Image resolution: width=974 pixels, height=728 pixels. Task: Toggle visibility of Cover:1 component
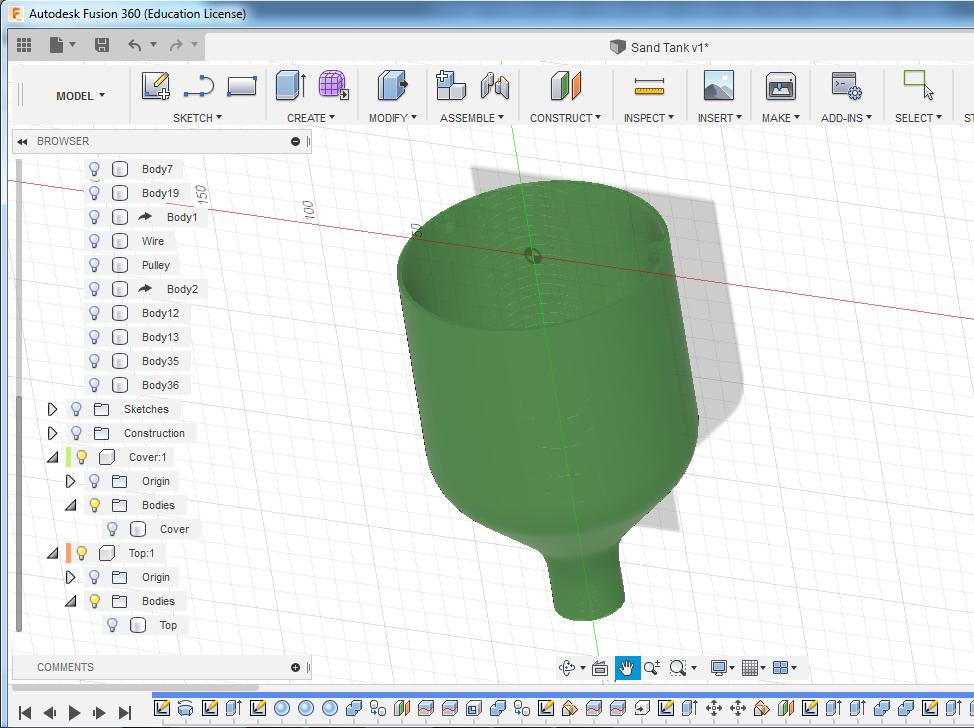point(82,457)
